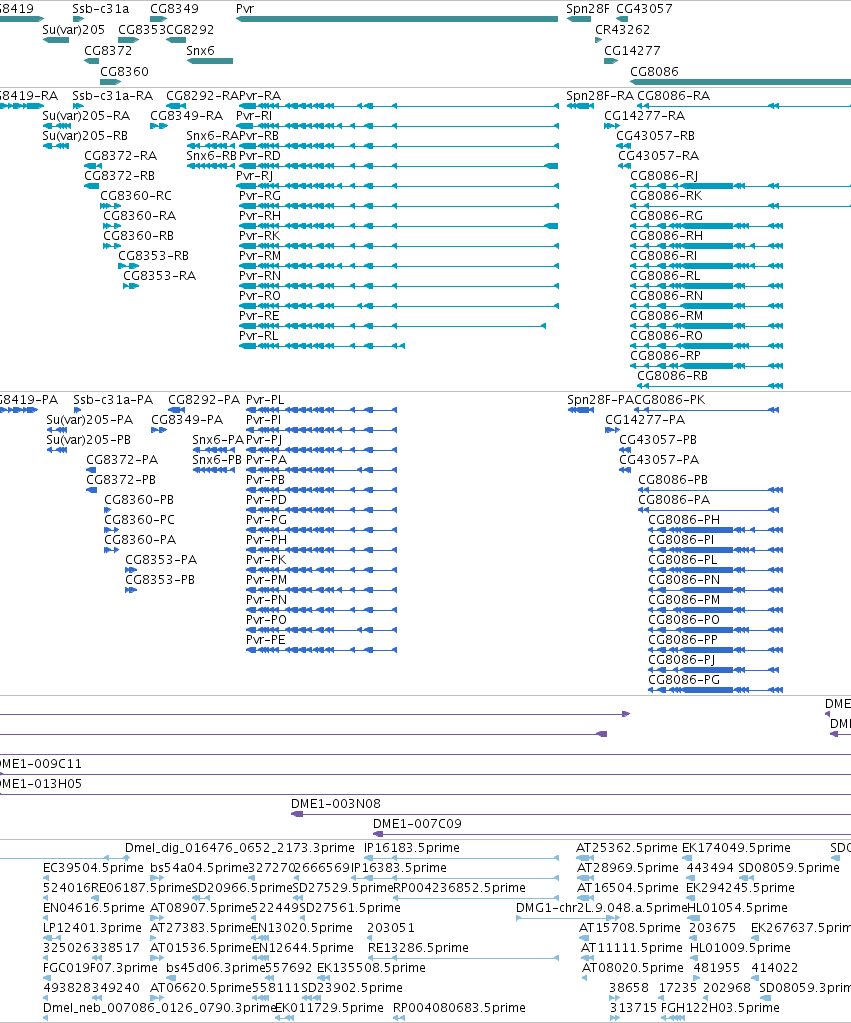Screen dimensions: 851x1023
Task: Click protein Su(var)205-PA
Action: [x=57, y=430]
